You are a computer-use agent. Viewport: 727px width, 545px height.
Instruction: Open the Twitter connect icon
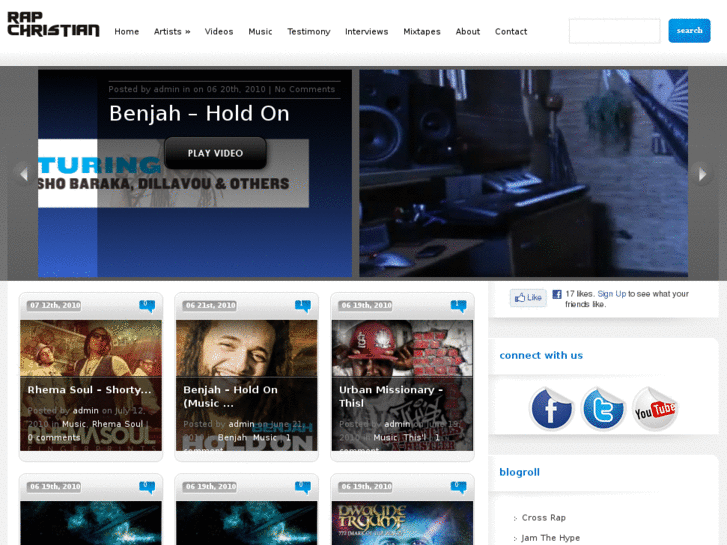coord(603,409)
